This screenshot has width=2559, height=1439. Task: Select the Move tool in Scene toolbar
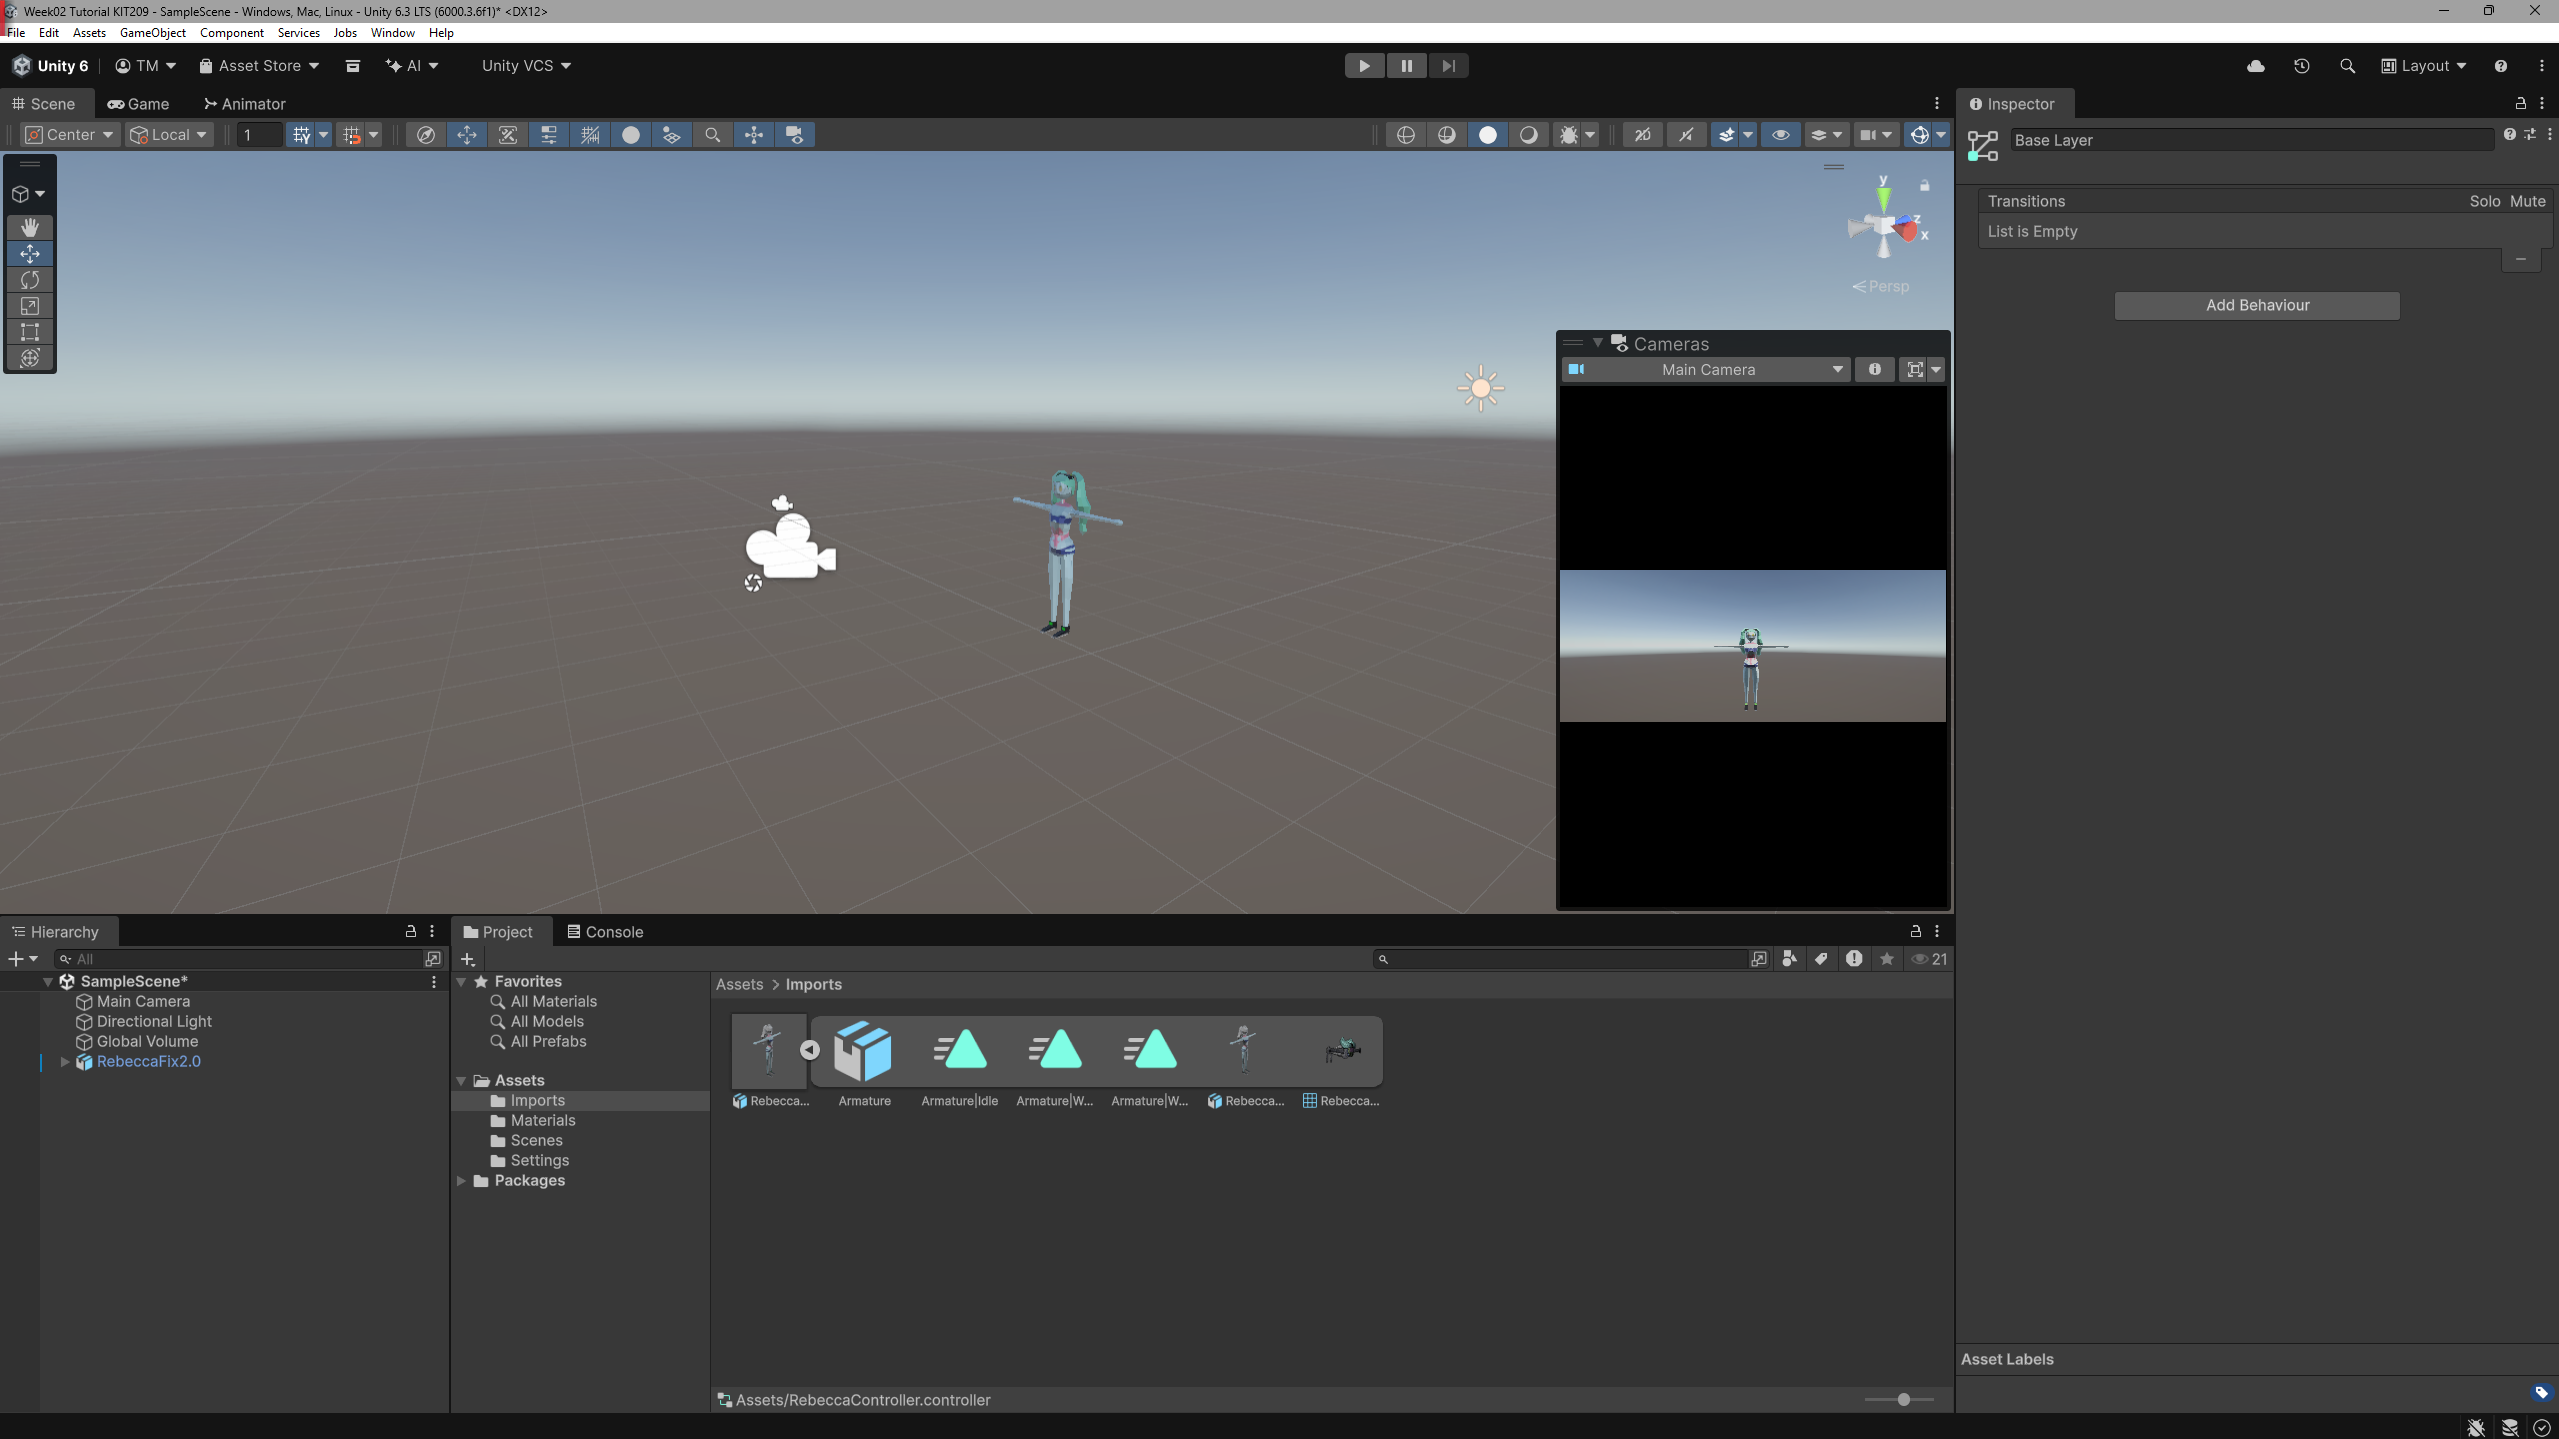[x=30, y=253]
